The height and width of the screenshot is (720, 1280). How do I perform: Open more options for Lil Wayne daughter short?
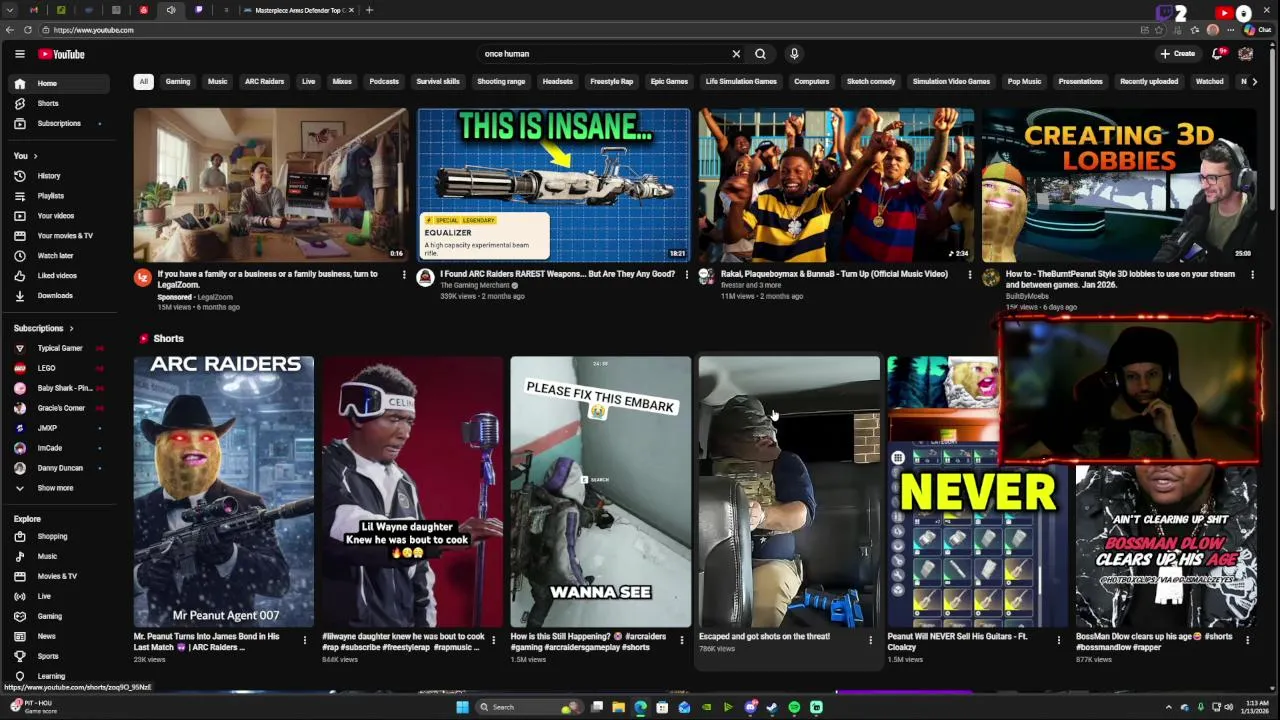pos(493,640)
